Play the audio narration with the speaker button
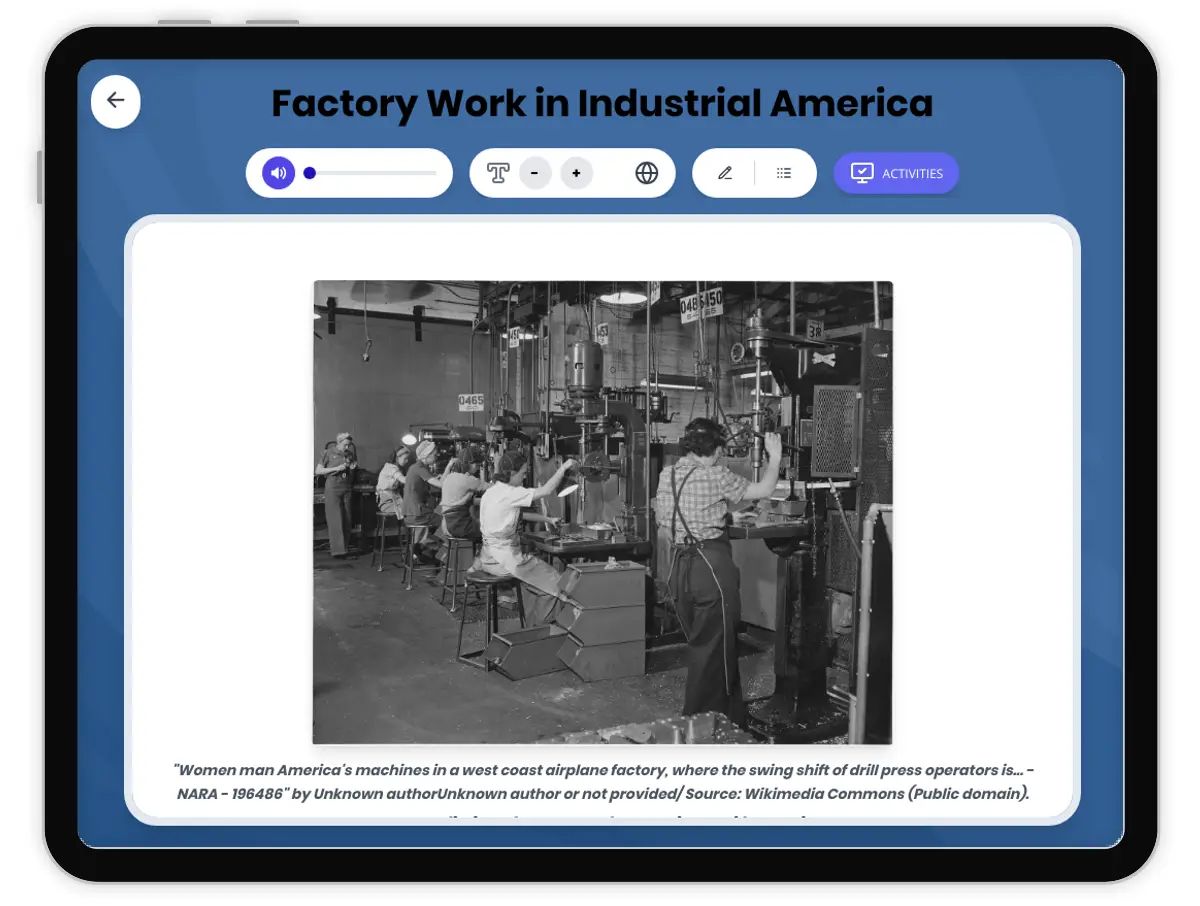This screenshot has width=1200, height=906. [x=279, y=173]
